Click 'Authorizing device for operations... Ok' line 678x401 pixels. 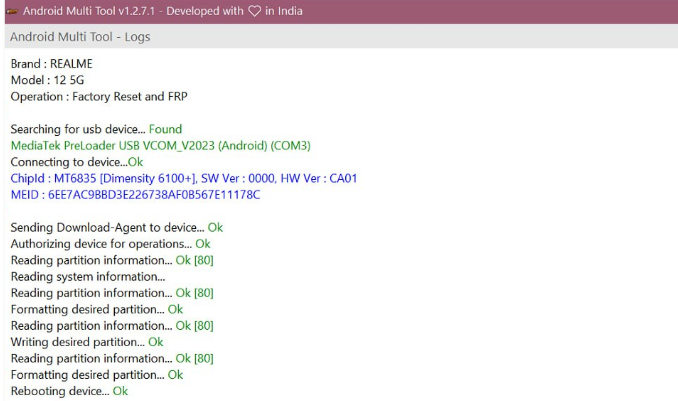(110, 244)
